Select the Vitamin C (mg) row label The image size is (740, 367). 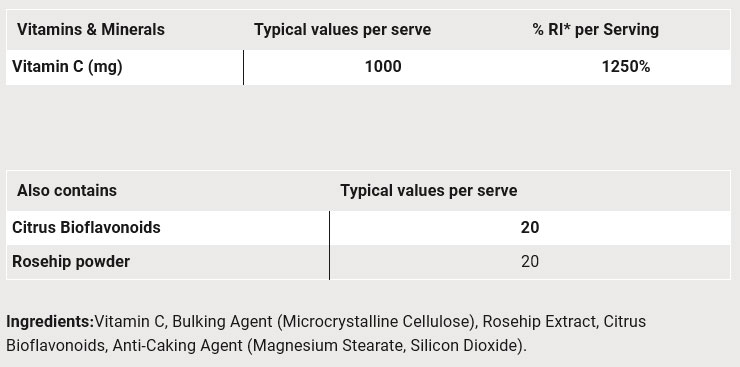tap(67, 67)
